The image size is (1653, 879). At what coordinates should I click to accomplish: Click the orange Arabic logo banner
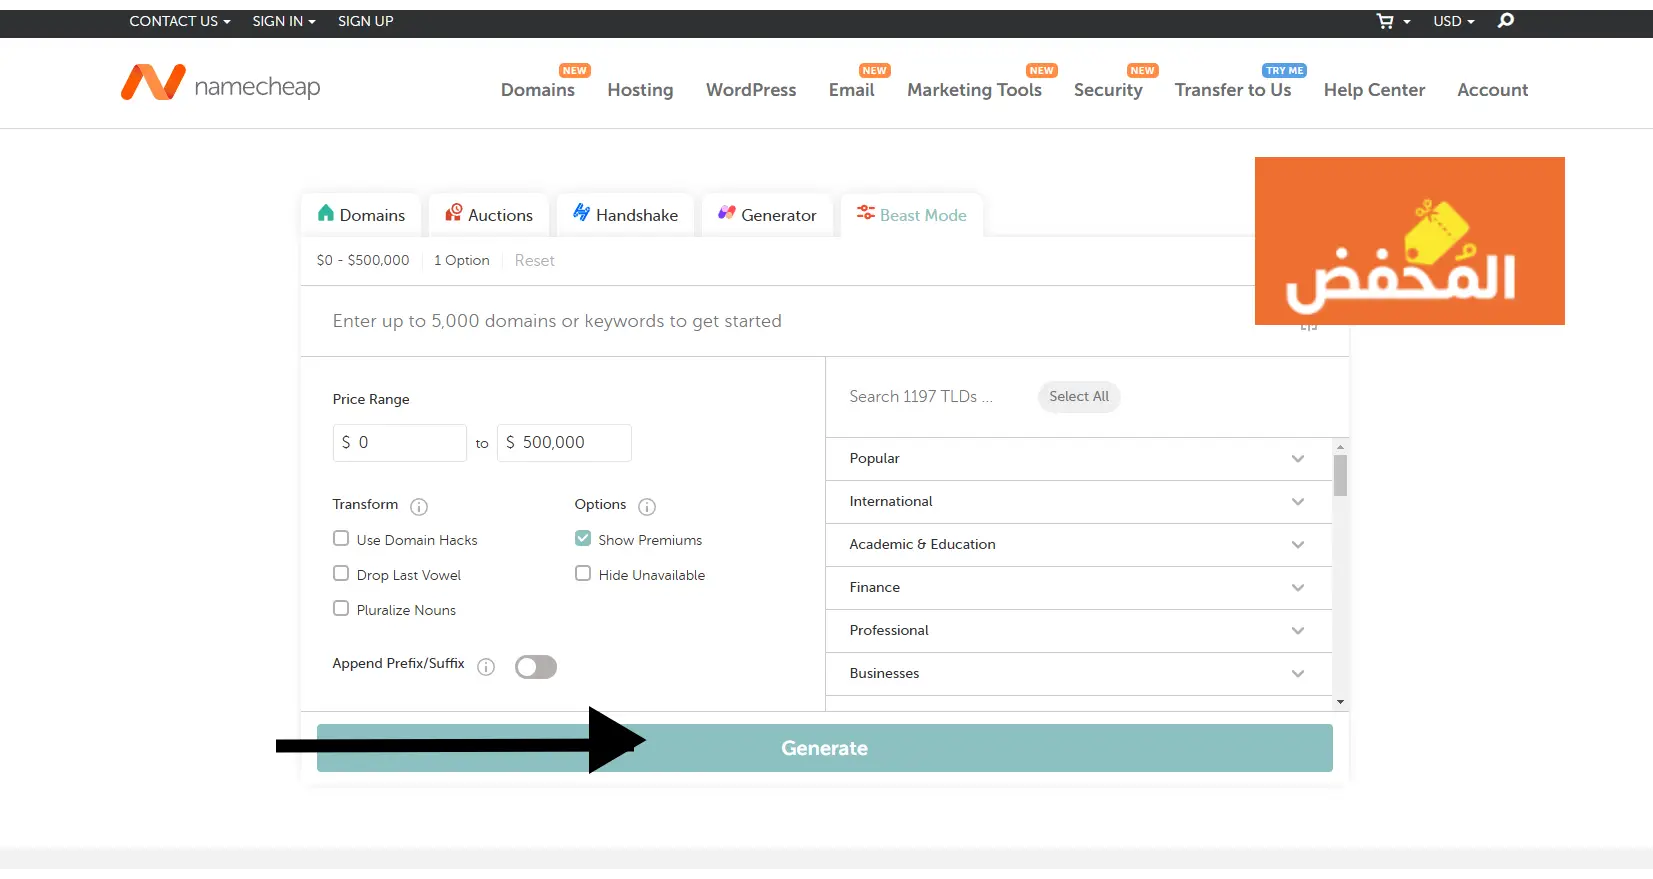coord(1410,241)
